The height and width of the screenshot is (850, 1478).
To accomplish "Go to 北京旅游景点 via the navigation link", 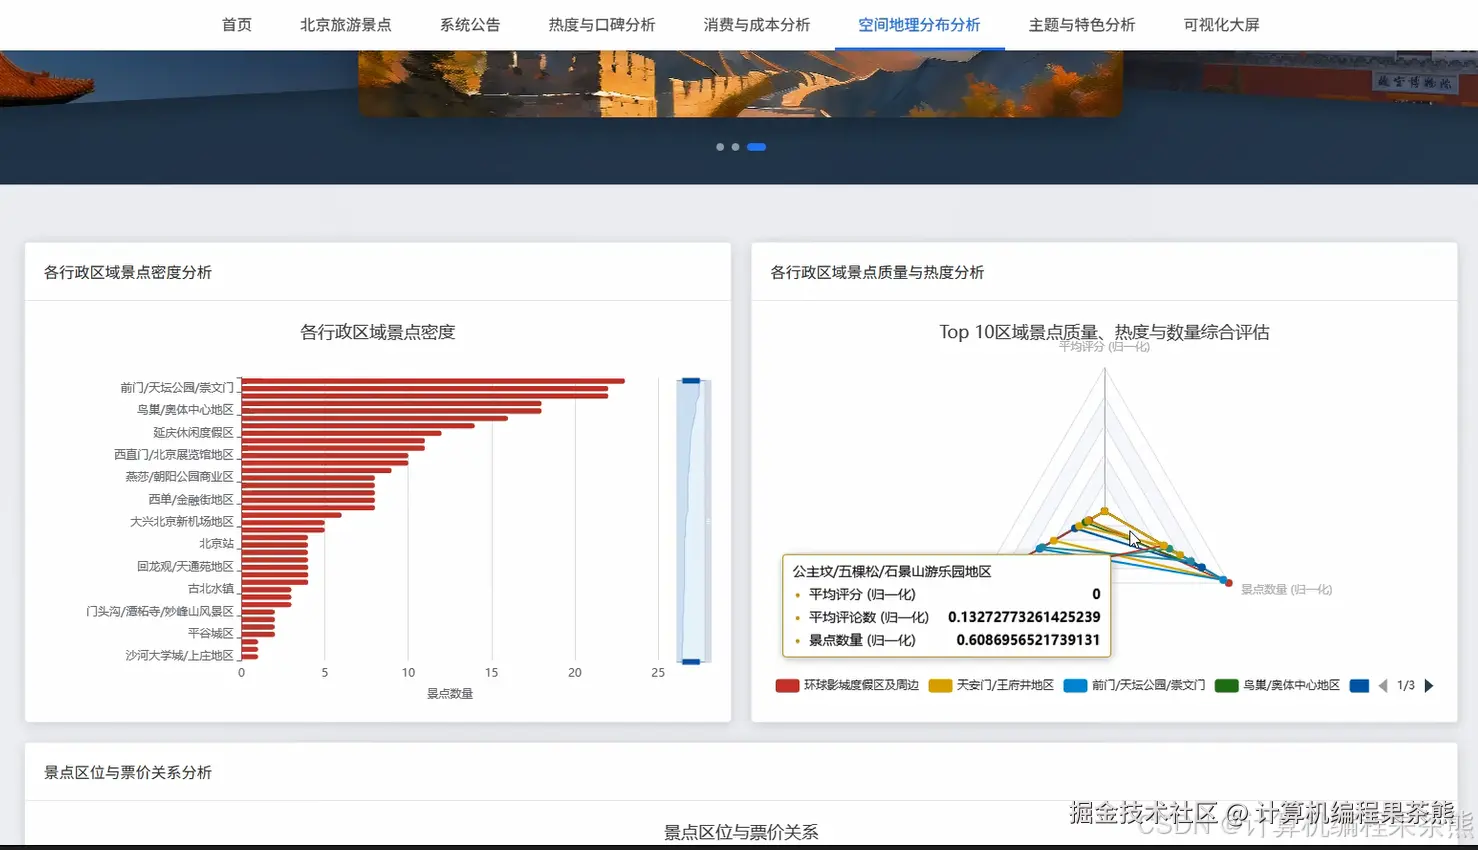I will click(x=345, y=24).
